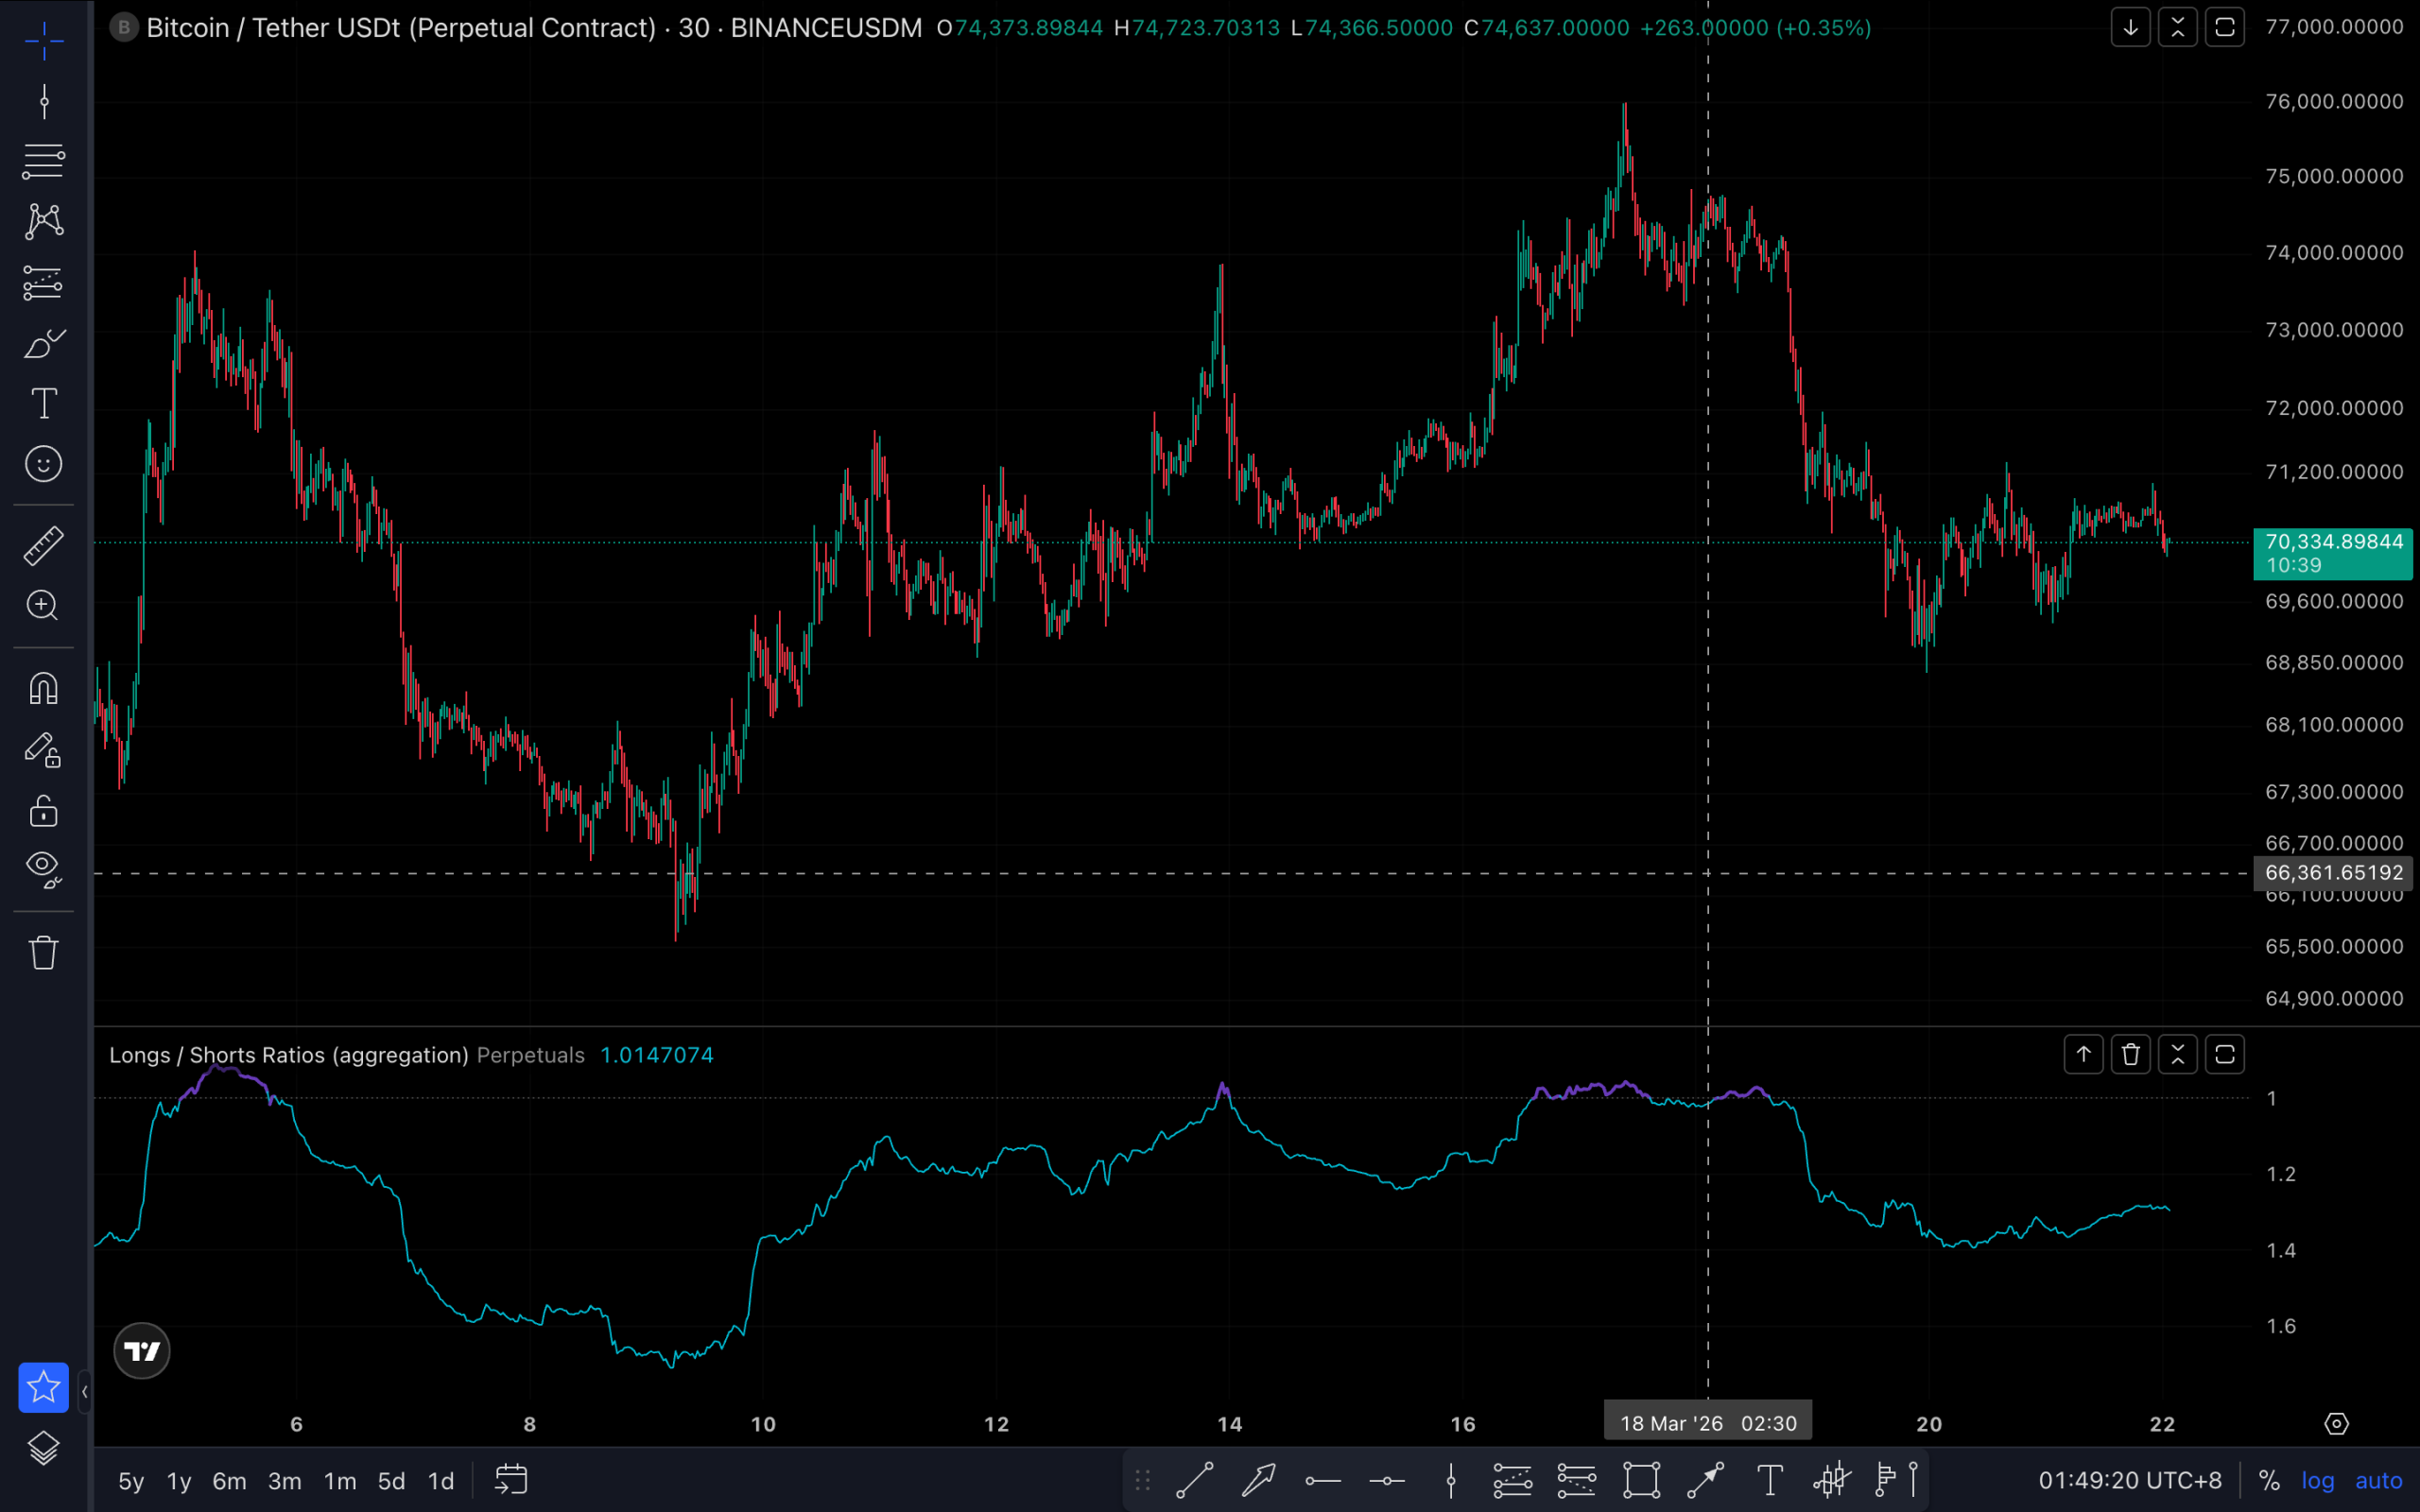This screenshot has height=1512, width=2420.
Task: Select the 1d time range
Action: [x=440, y=1481]
